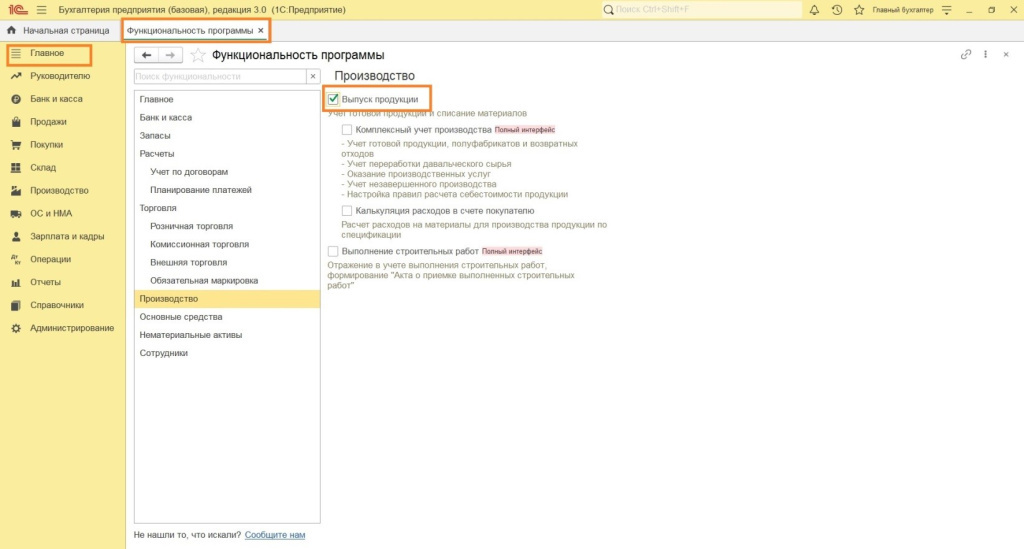Add page to favorites star icon
Screen dimensions: 1024x549
click(198, 55)
